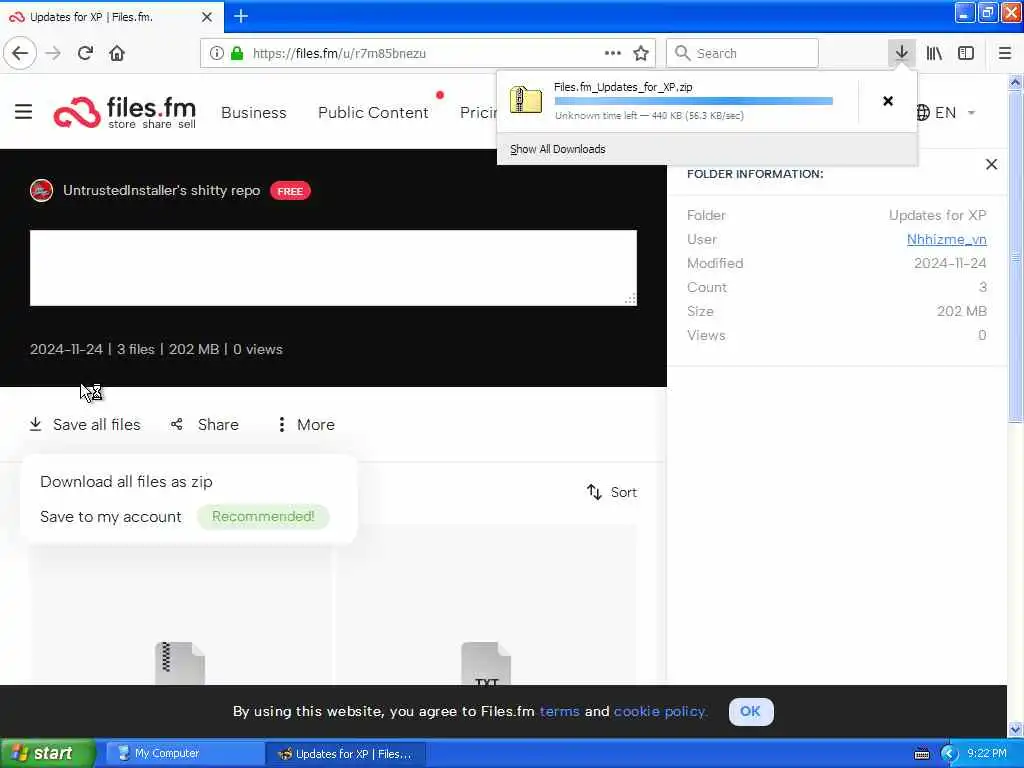Click the "2024-11-24" modified value
Image resolution: width=1024 pixels, height=768 pixels.
[950, 263]
